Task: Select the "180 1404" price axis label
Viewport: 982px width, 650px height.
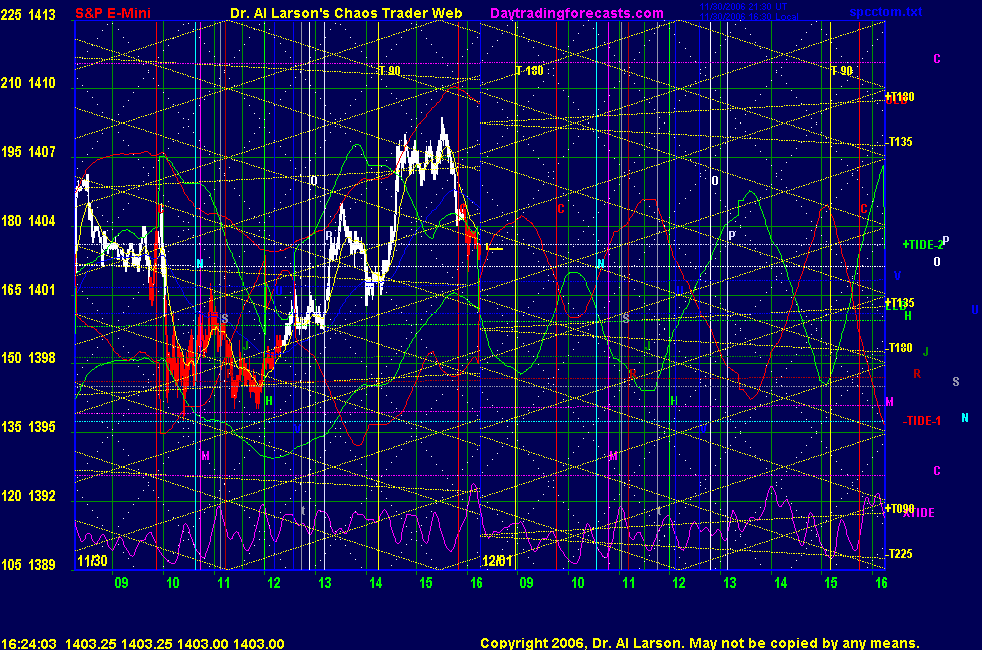Action: pos(28,220)
